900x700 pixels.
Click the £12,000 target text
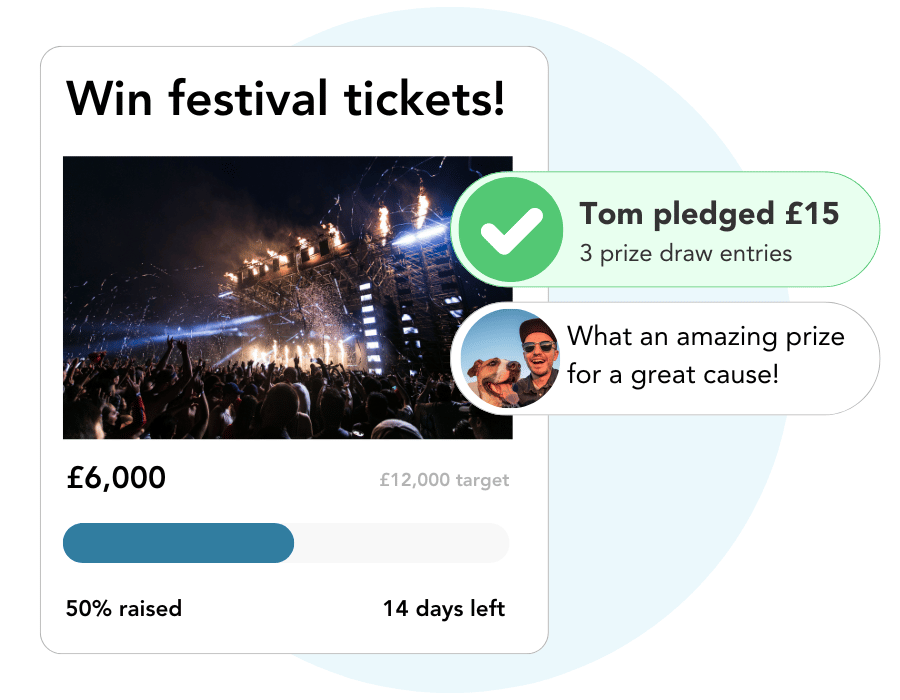pos(443,479)
